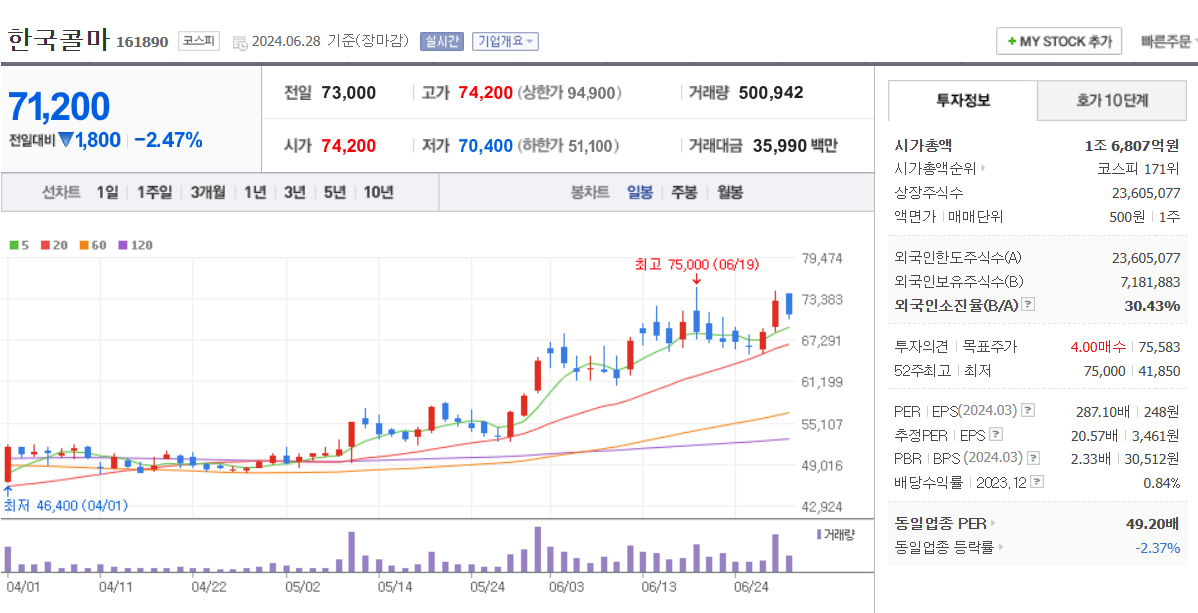
Task: Select the 10년 line chart period
Action: pyautogui.click(x=378, y=193)
